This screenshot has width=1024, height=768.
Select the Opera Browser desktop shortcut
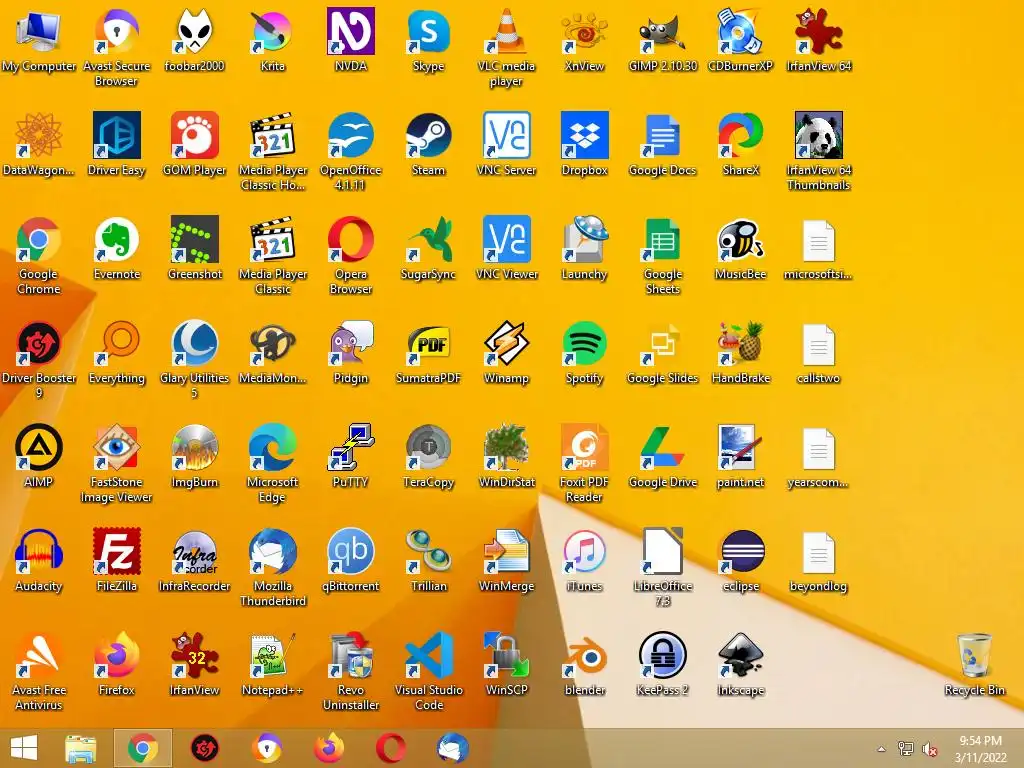(351, 255)
